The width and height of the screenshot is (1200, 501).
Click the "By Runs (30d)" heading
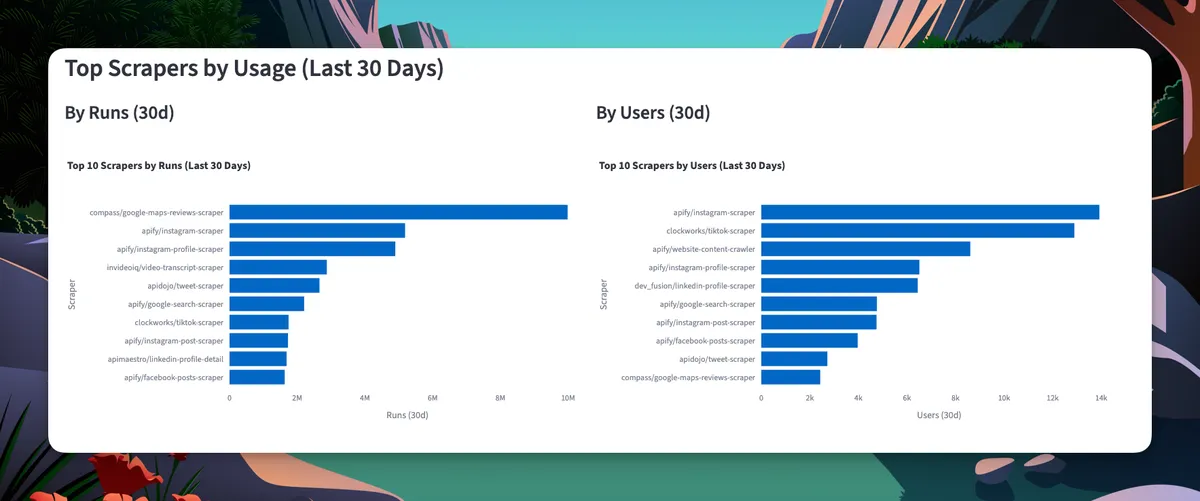coord(119,113)
